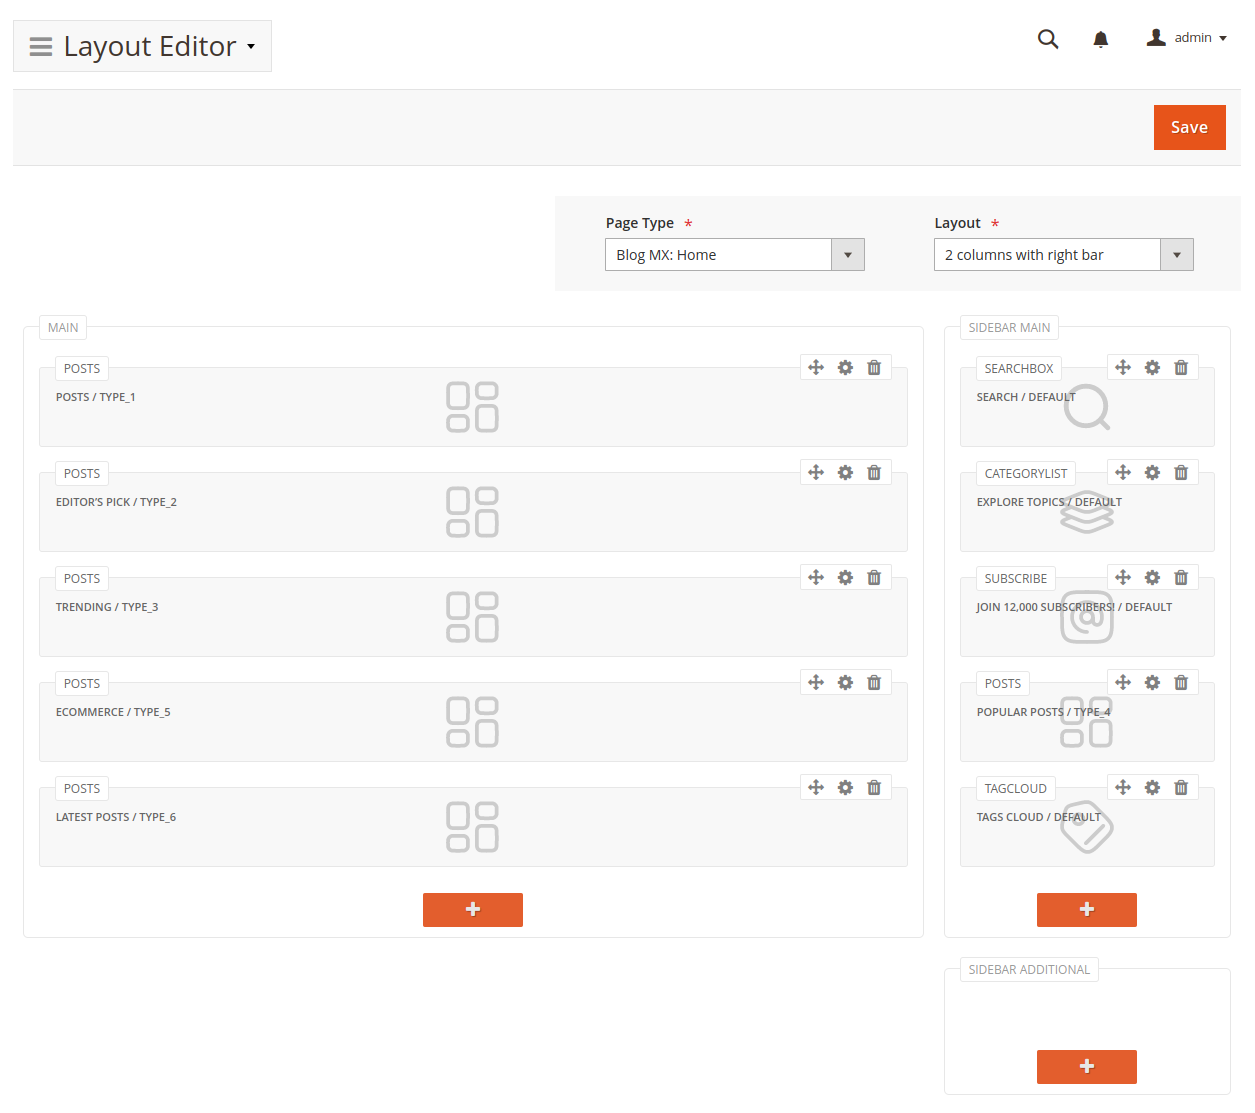Open settings gear for Ecommerce / Type_5 block
The image size is (1255, 1113).
click(845, 683)
